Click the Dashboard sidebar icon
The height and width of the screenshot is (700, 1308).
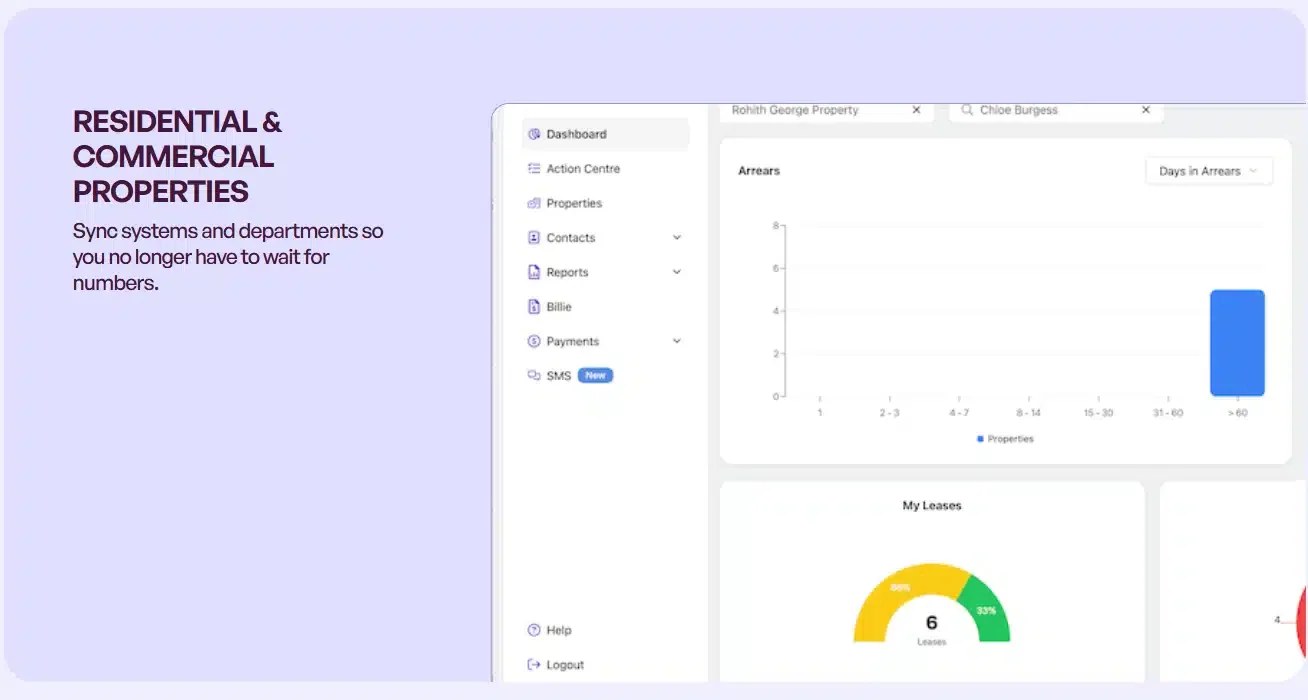534,134
